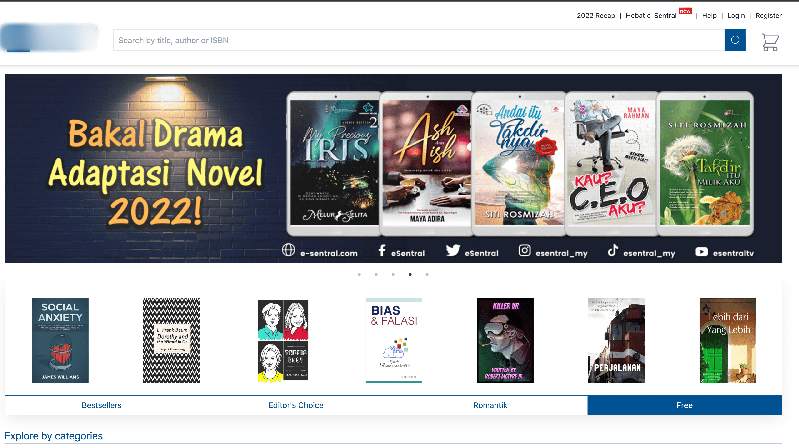Click the Facebook icon in banner

tap(382, 250)
